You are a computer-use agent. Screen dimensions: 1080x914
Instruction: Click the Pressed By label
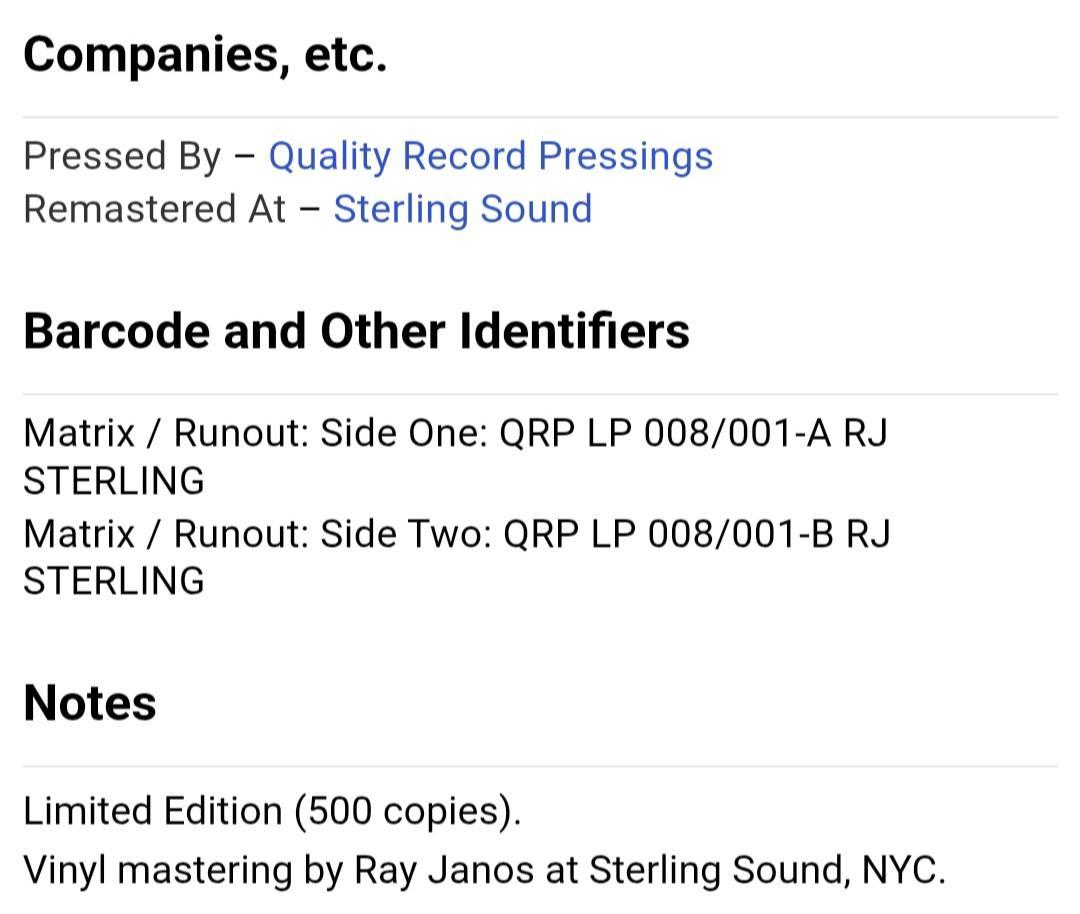point(122,156)
